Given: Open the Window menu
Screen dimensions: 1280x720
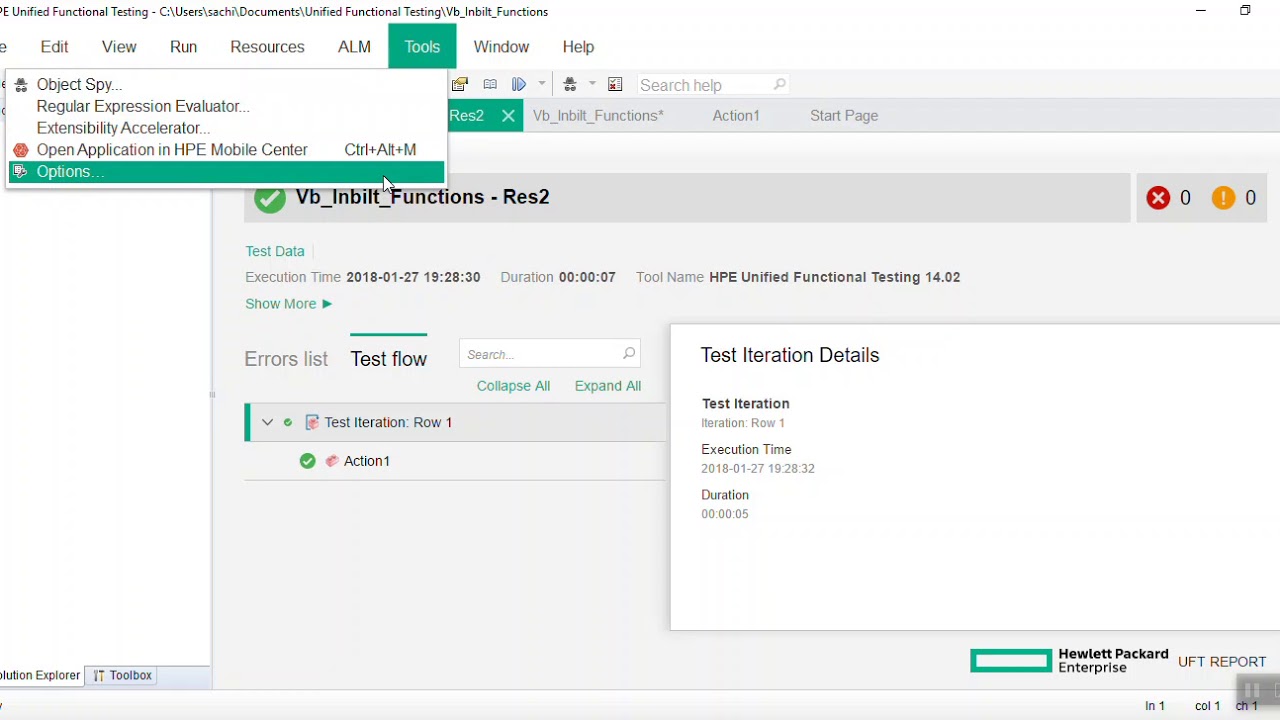Looking at the screenshot, I should coord(501,47).
